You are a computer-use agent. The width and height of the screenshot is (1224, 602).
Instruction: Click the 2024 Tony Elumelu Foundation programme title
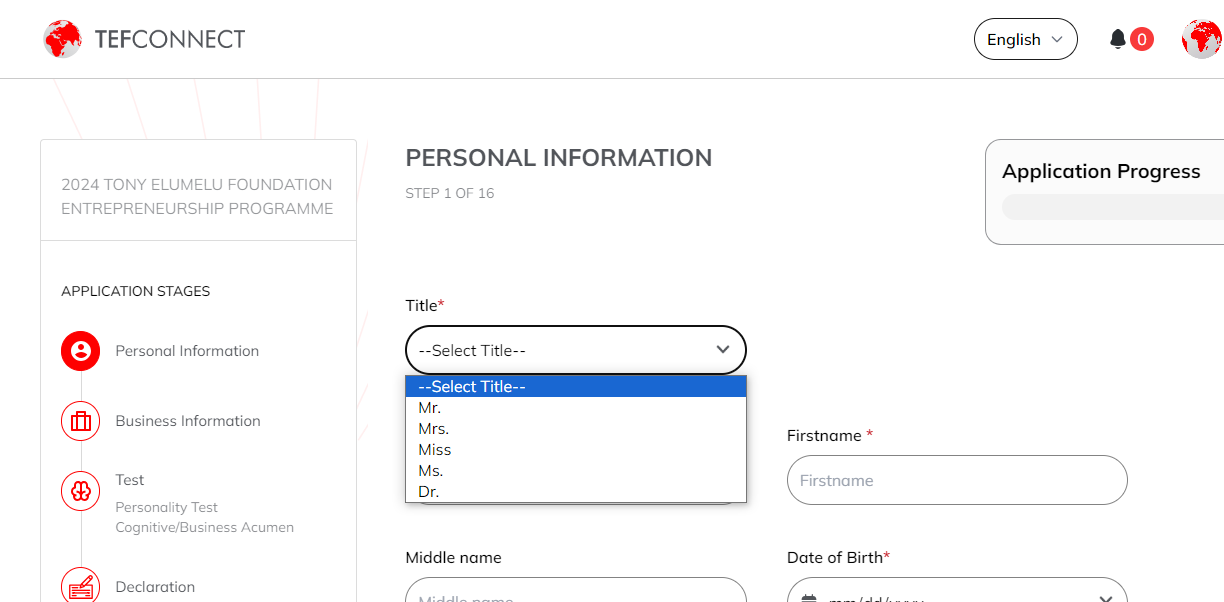[197, 196]
